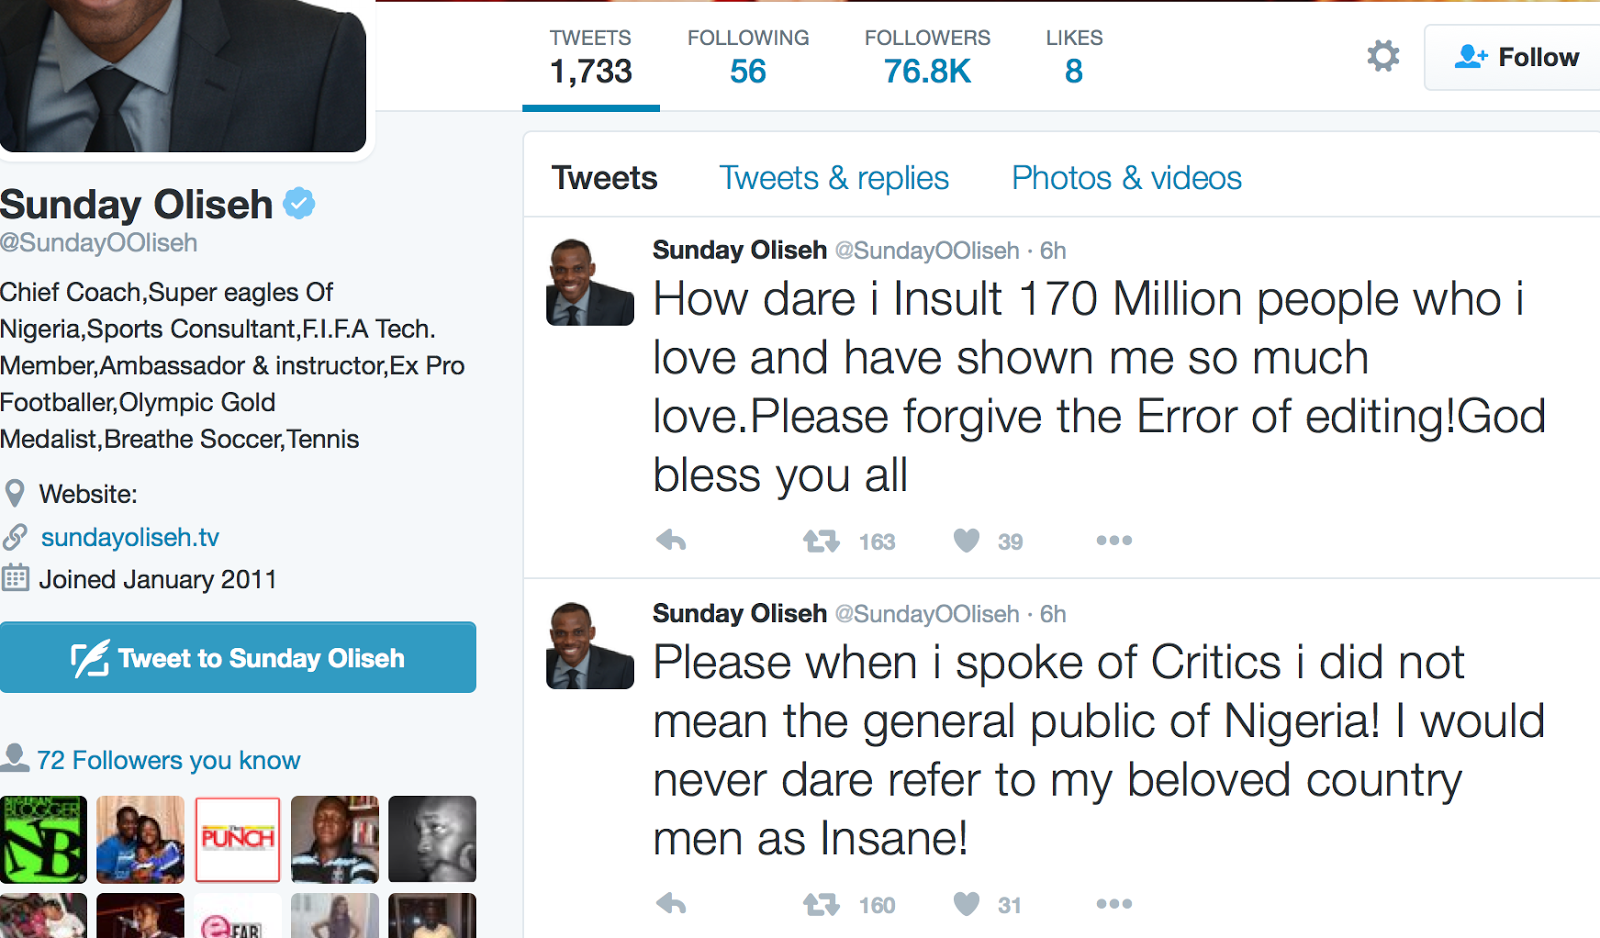Open avatar on the first tweet

pos(590,282)
